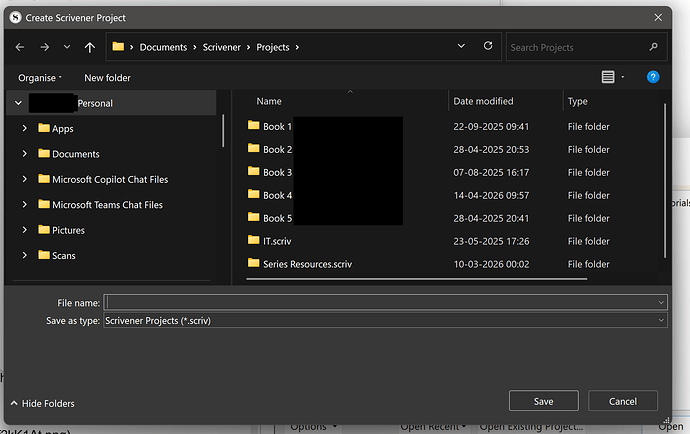The width and height of the screenshot is (690, 434).
Task: Click the forward navigation arrow
Action: tap(44, 47)
